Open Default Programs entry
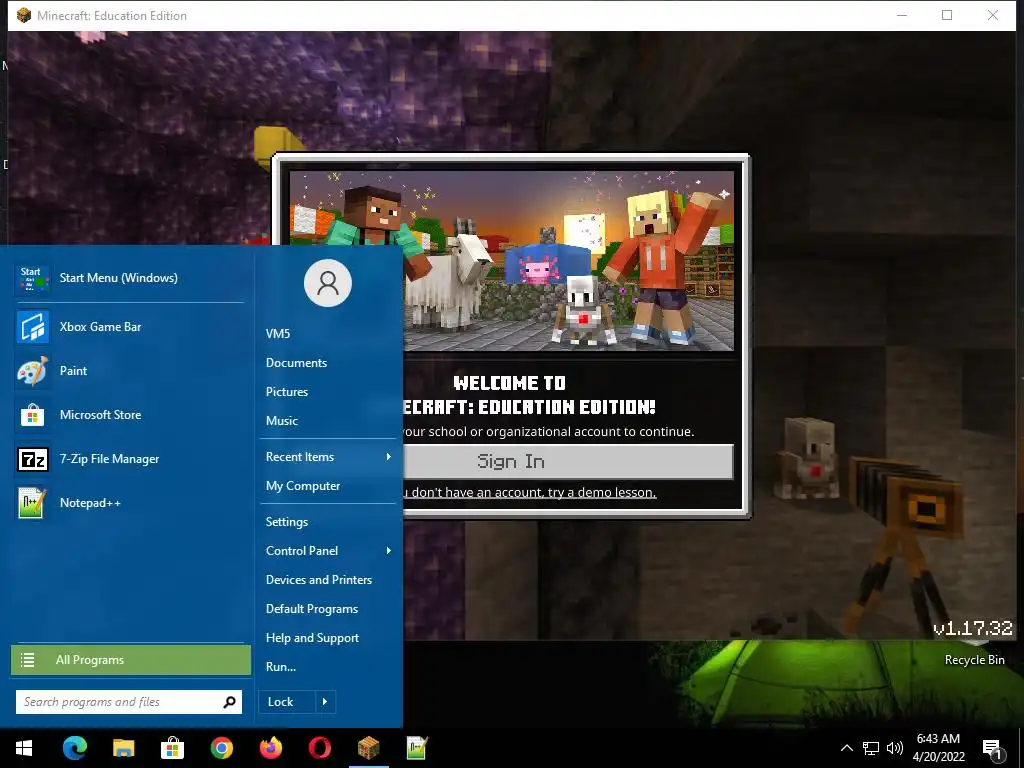Viewport: 1024px width, 768px height. [x=312, y=609]
